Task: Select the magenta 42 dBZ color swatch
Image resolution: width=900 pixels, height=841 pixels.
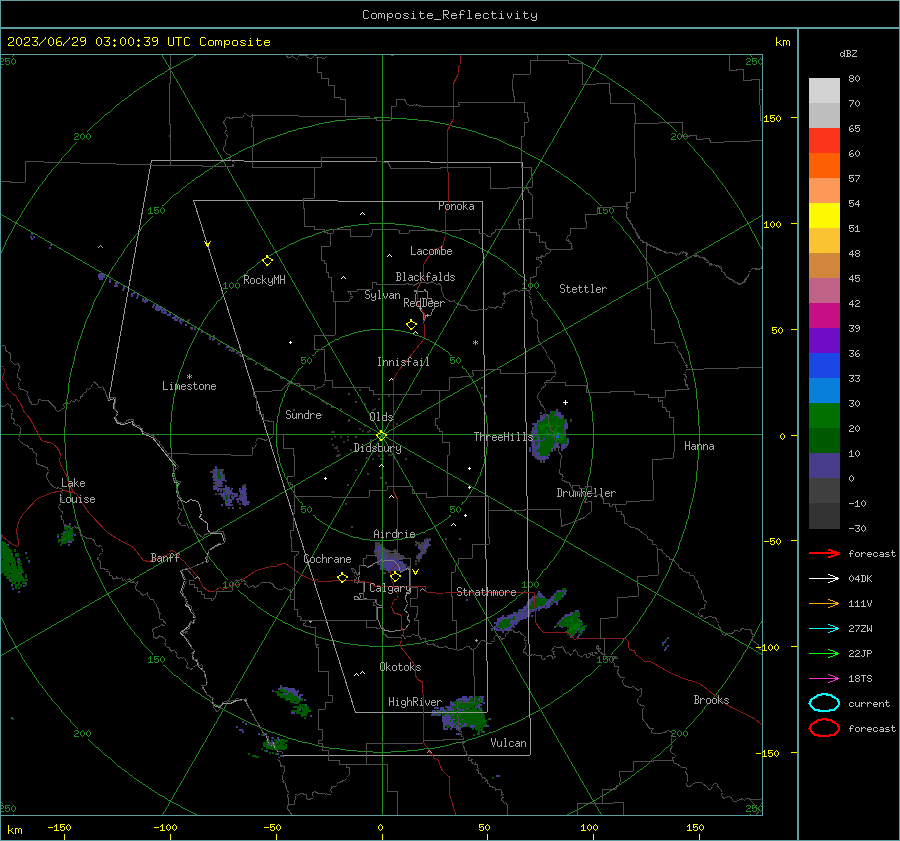Action: (824, 316)
